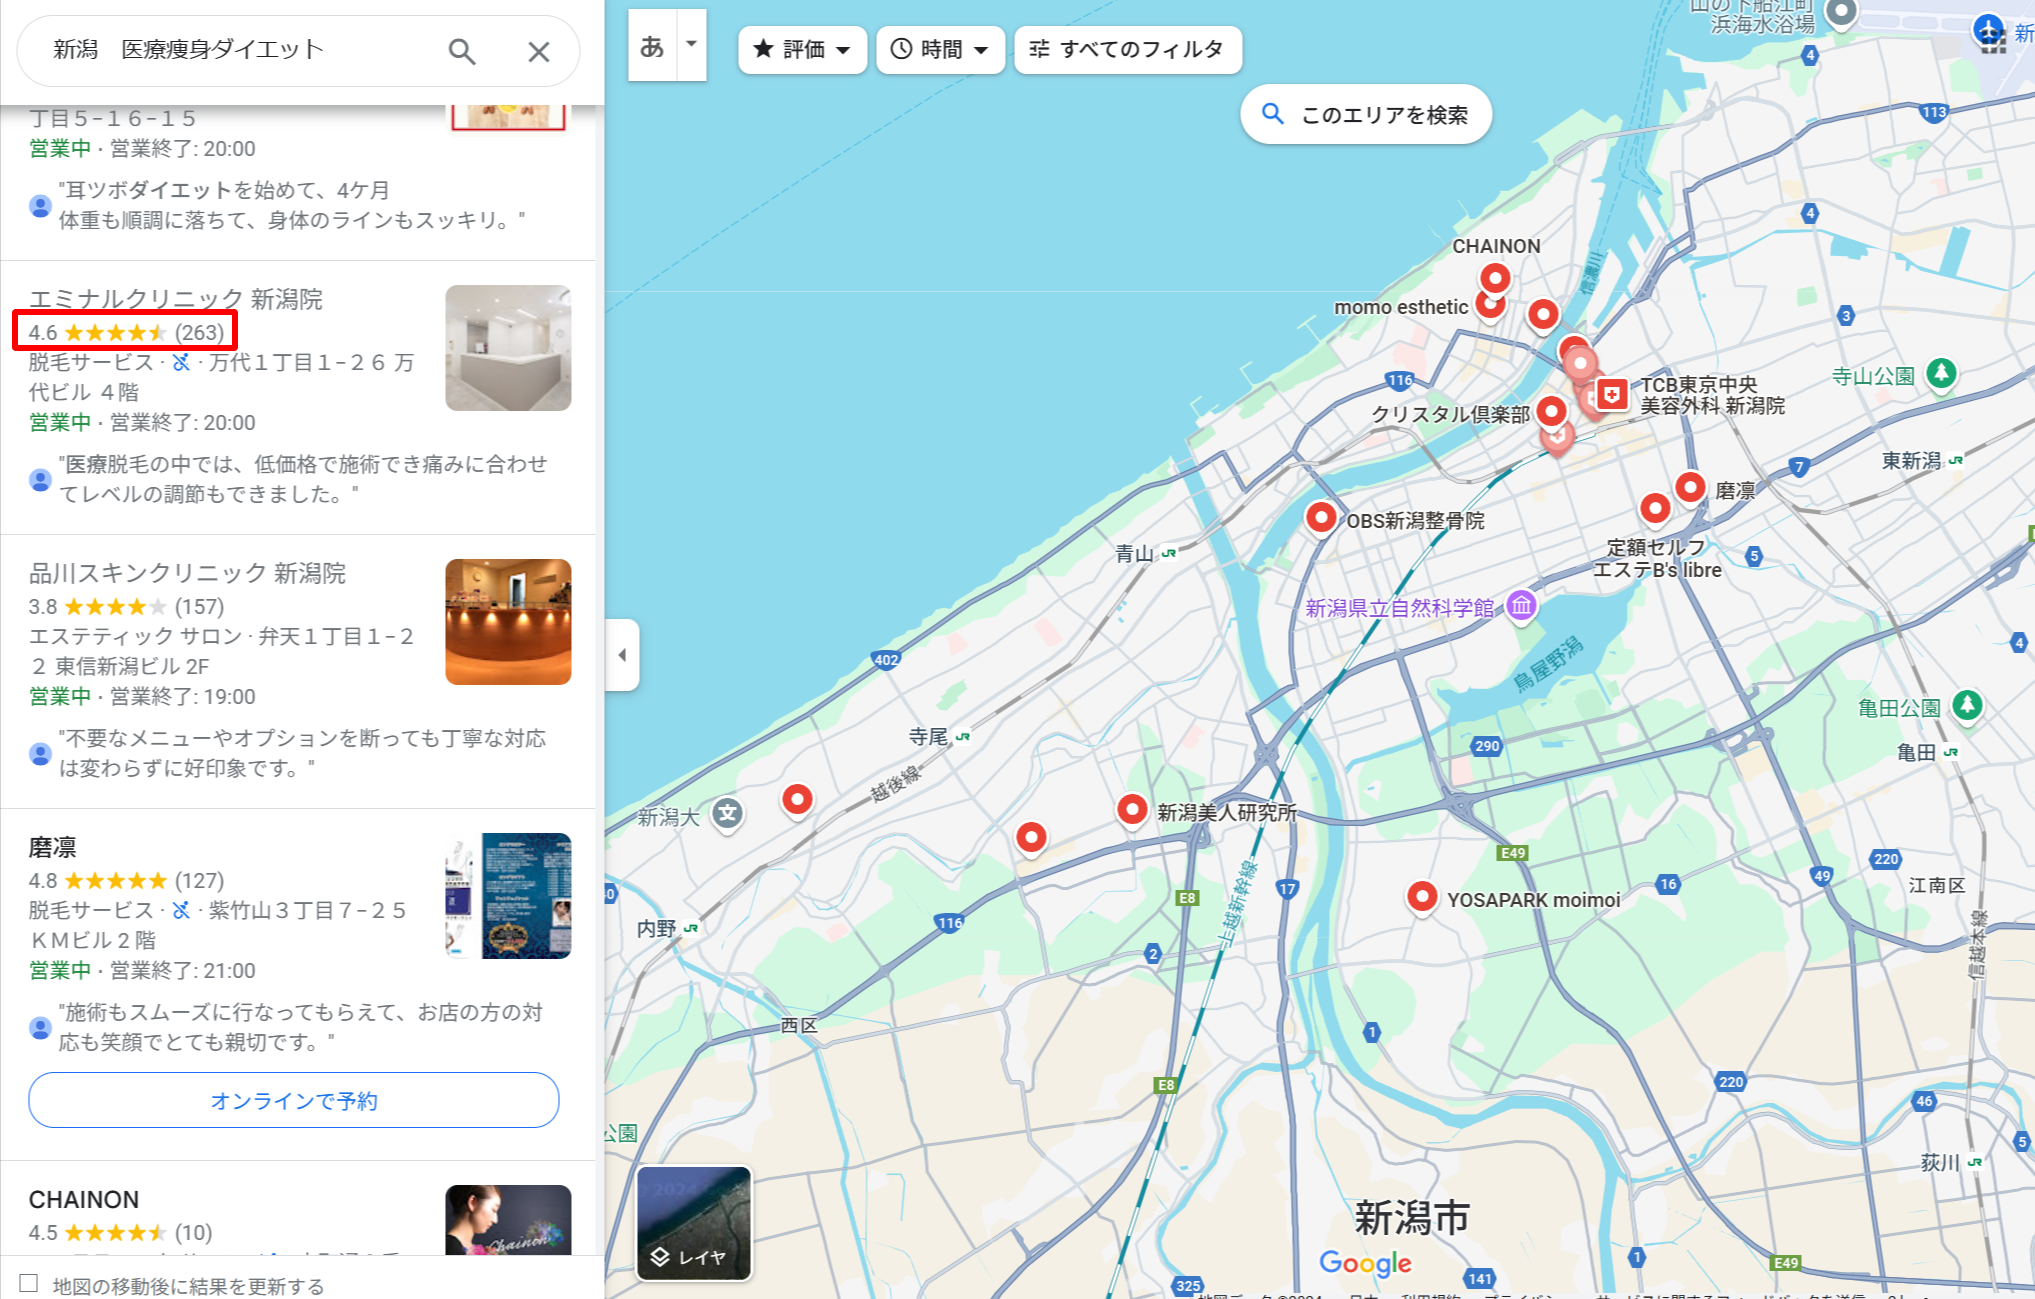Open the 評価 rating filter dropdown
Viewport: 2035px width, 1299px height.
click(802, 49)
